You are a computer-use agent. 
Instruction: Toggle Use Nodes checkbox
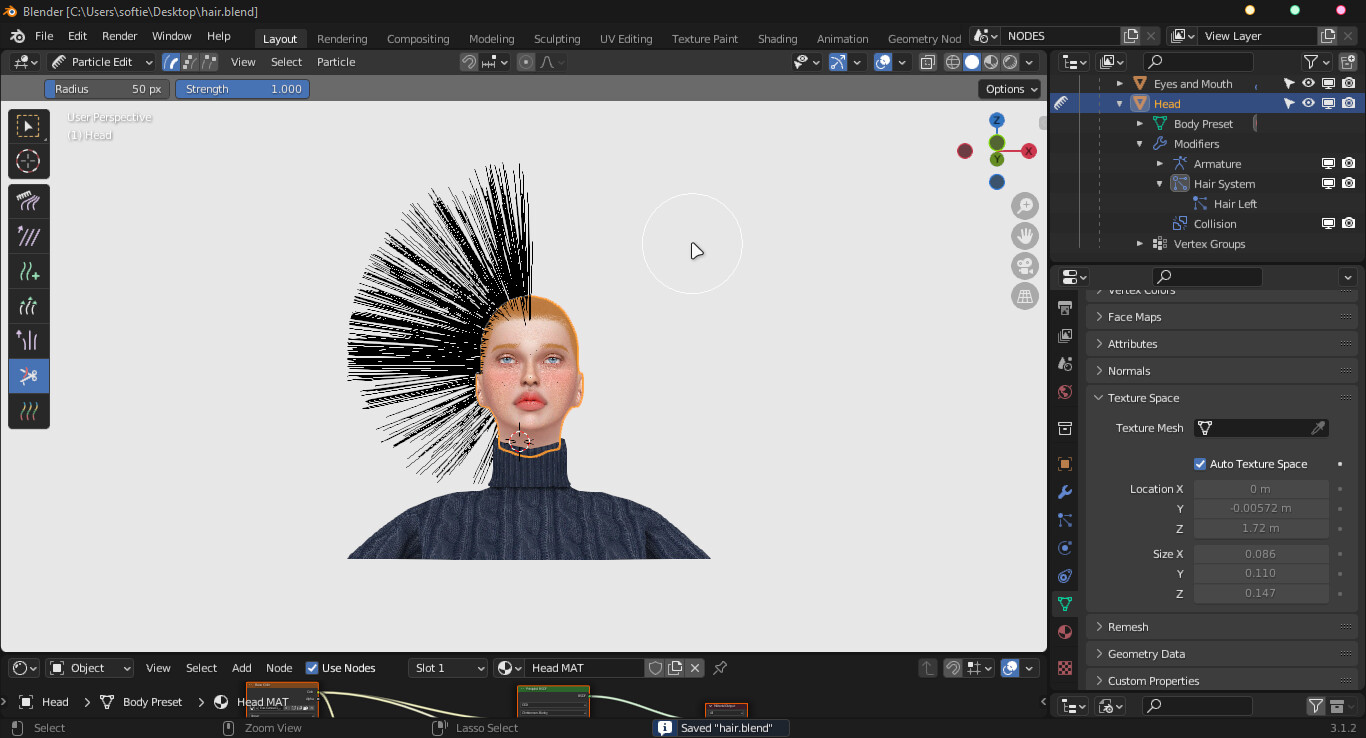point(312,668)
